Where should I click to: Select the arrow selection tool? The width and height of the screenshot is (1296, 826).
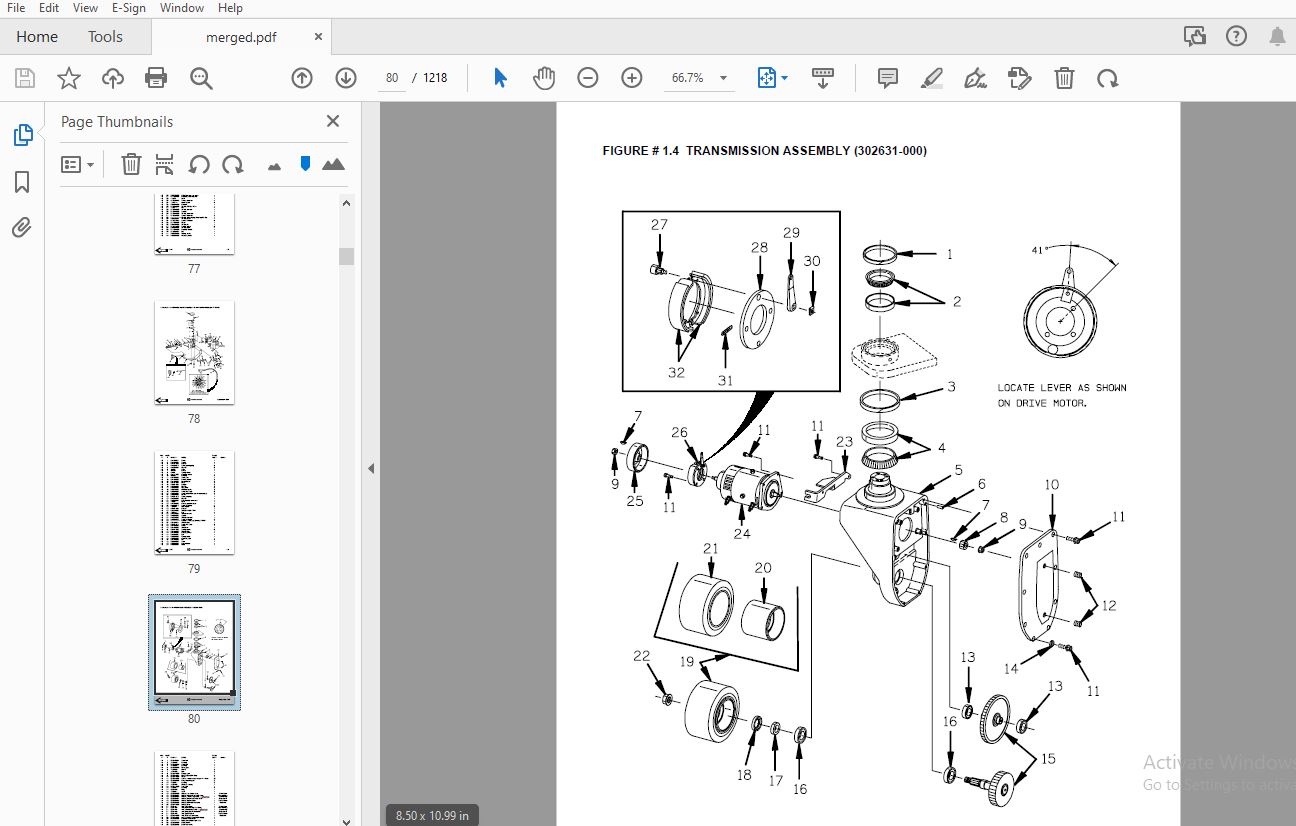501,78
